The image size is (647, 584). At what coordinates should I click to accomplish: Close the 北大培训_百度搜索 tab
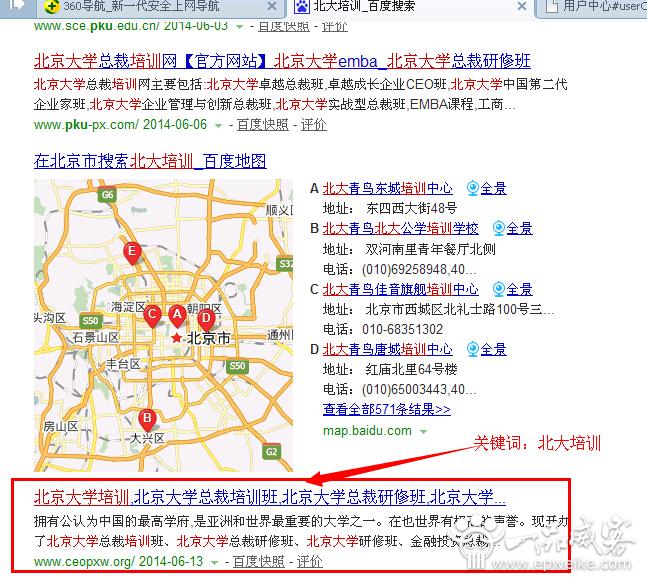click(x=522, y=6)
